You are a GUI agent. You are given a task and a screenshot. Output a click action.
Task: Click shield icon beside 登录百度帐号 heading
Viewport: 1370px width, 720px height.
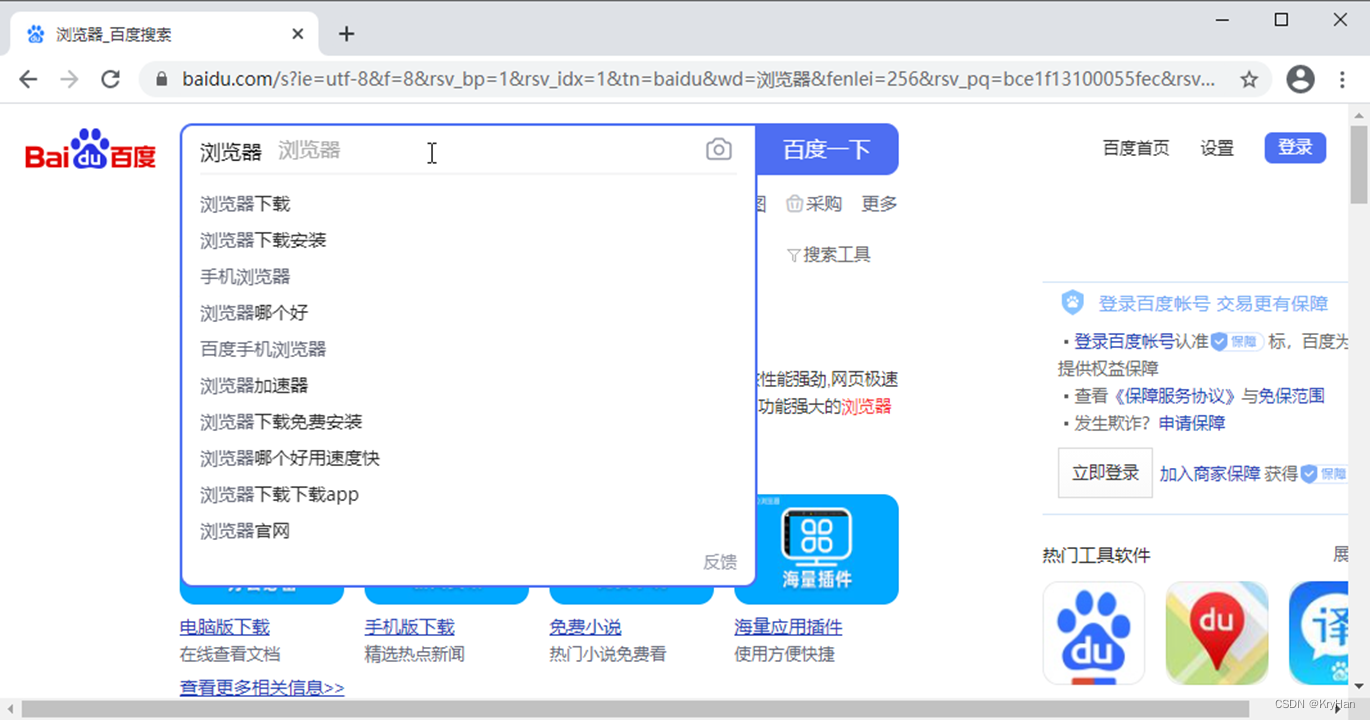click(x=1072, y=302)
